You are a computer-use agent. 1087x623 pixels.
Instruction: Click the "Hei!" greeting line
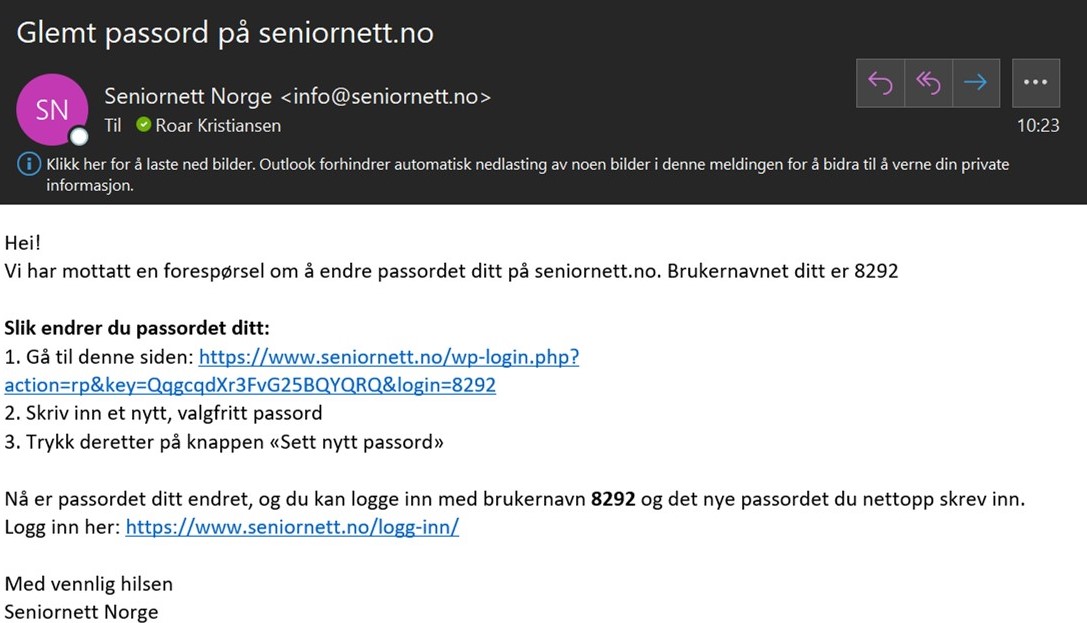[22, 243]
